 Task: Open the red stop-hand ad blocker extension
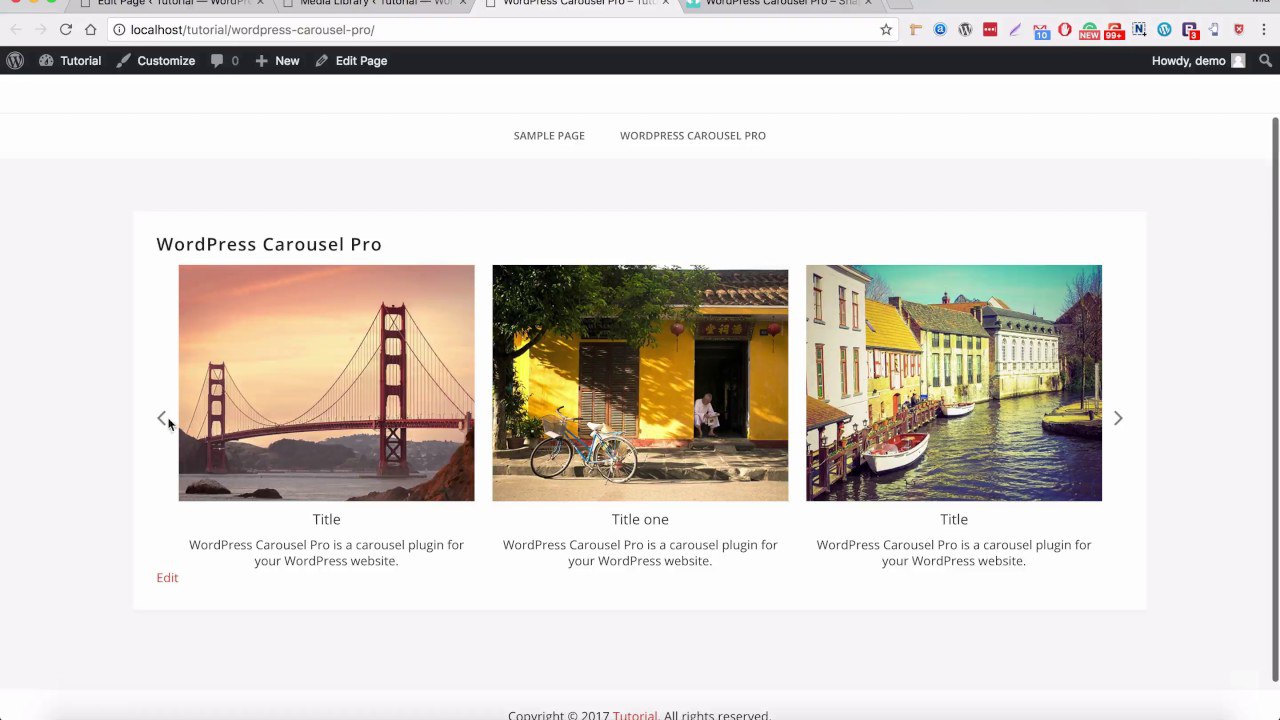tap(1065, 30)
